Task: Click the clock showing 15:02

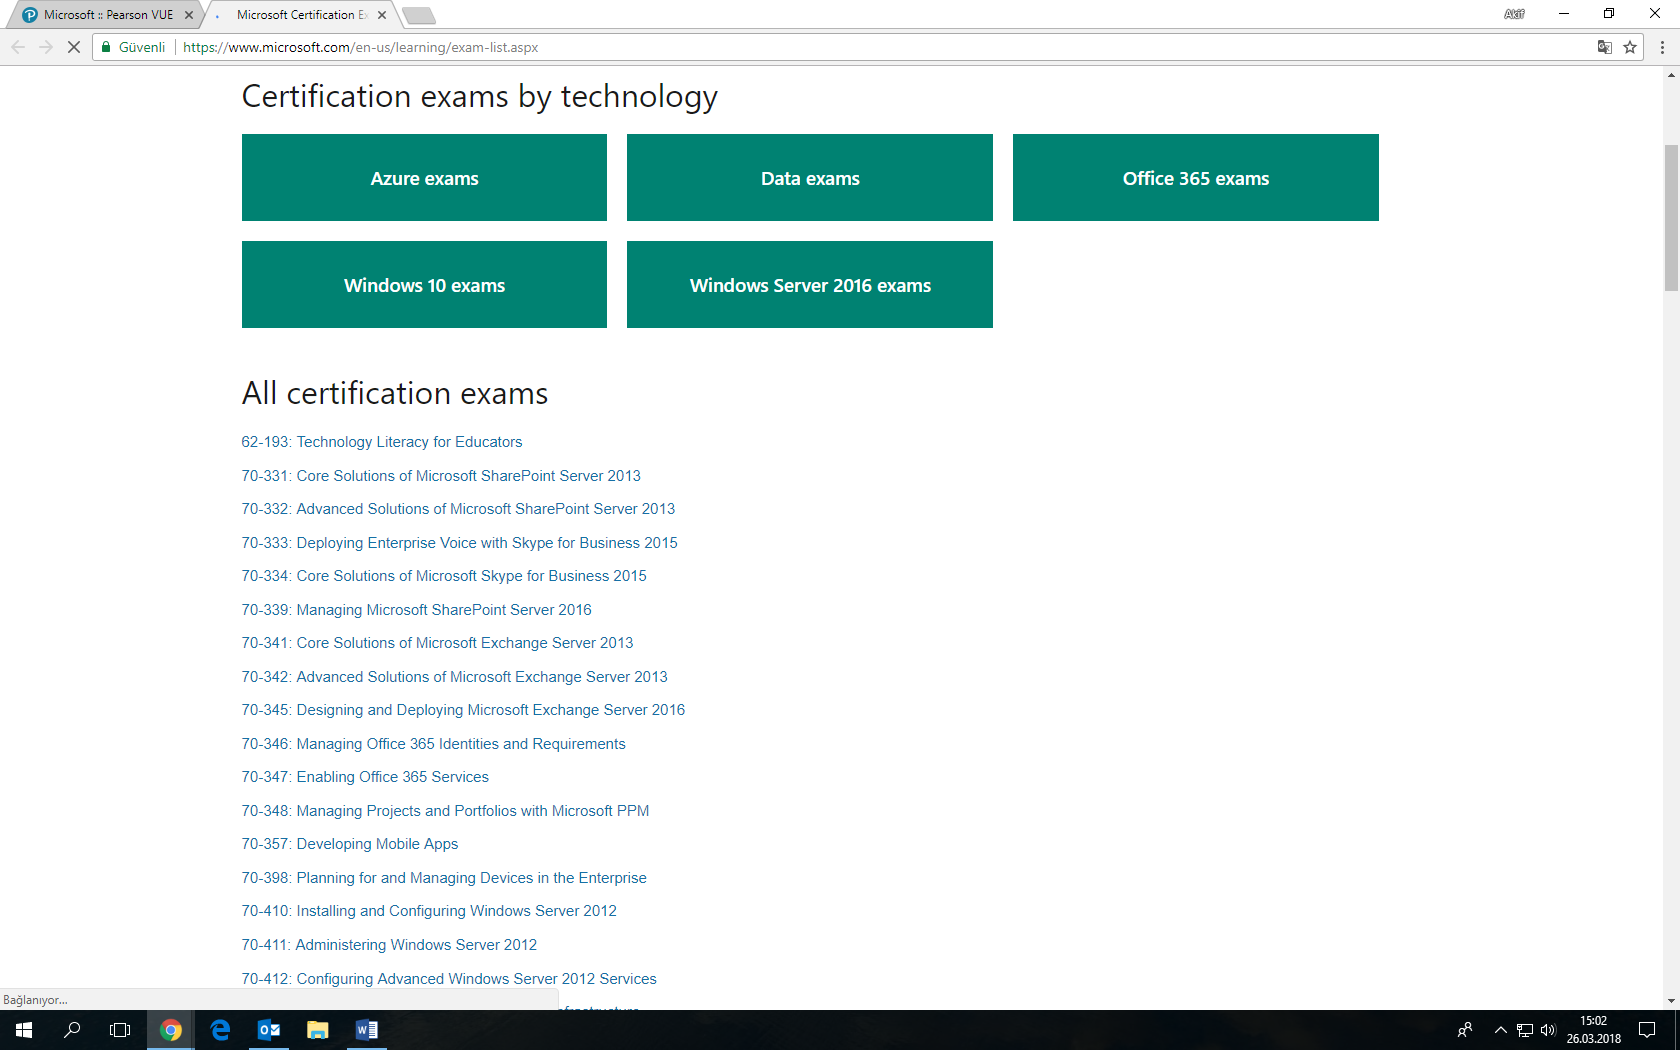Action: pos(1594,1030)
